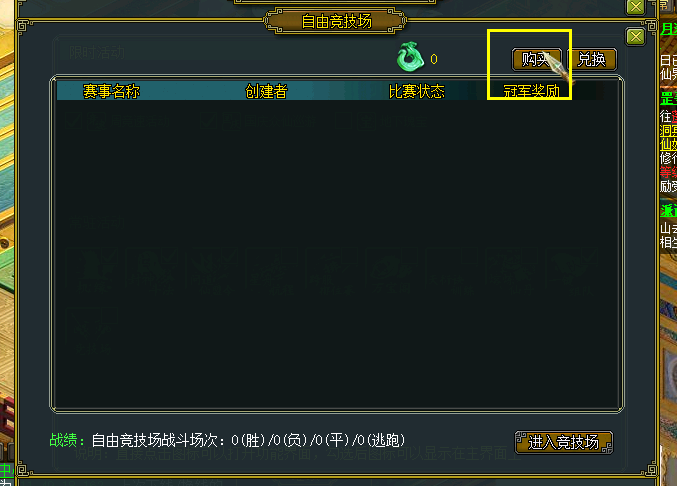Sort by the 创建者 column header
Image resolution: width=677 pixels, height=486 pixels.
tap(266, 91)
